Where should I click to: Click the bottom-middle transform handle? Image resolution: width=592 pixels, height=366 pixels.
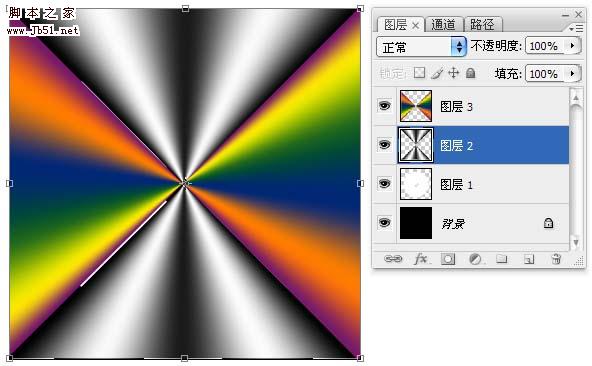coord(185,358)
